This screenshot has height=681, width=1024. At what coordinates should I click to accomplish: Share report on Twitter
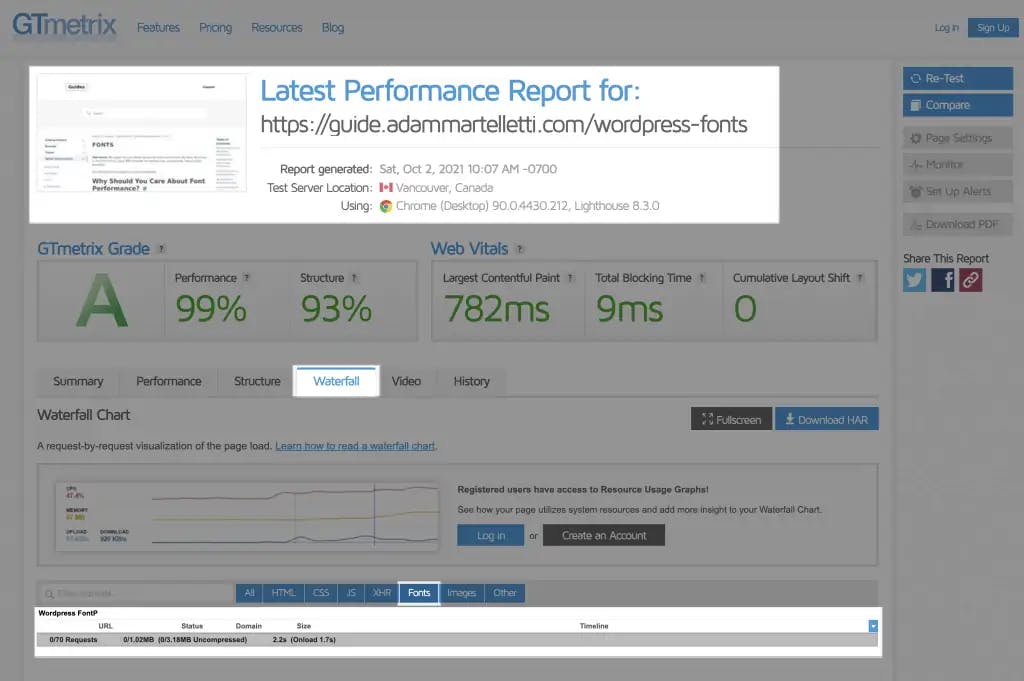pos(914,280)
